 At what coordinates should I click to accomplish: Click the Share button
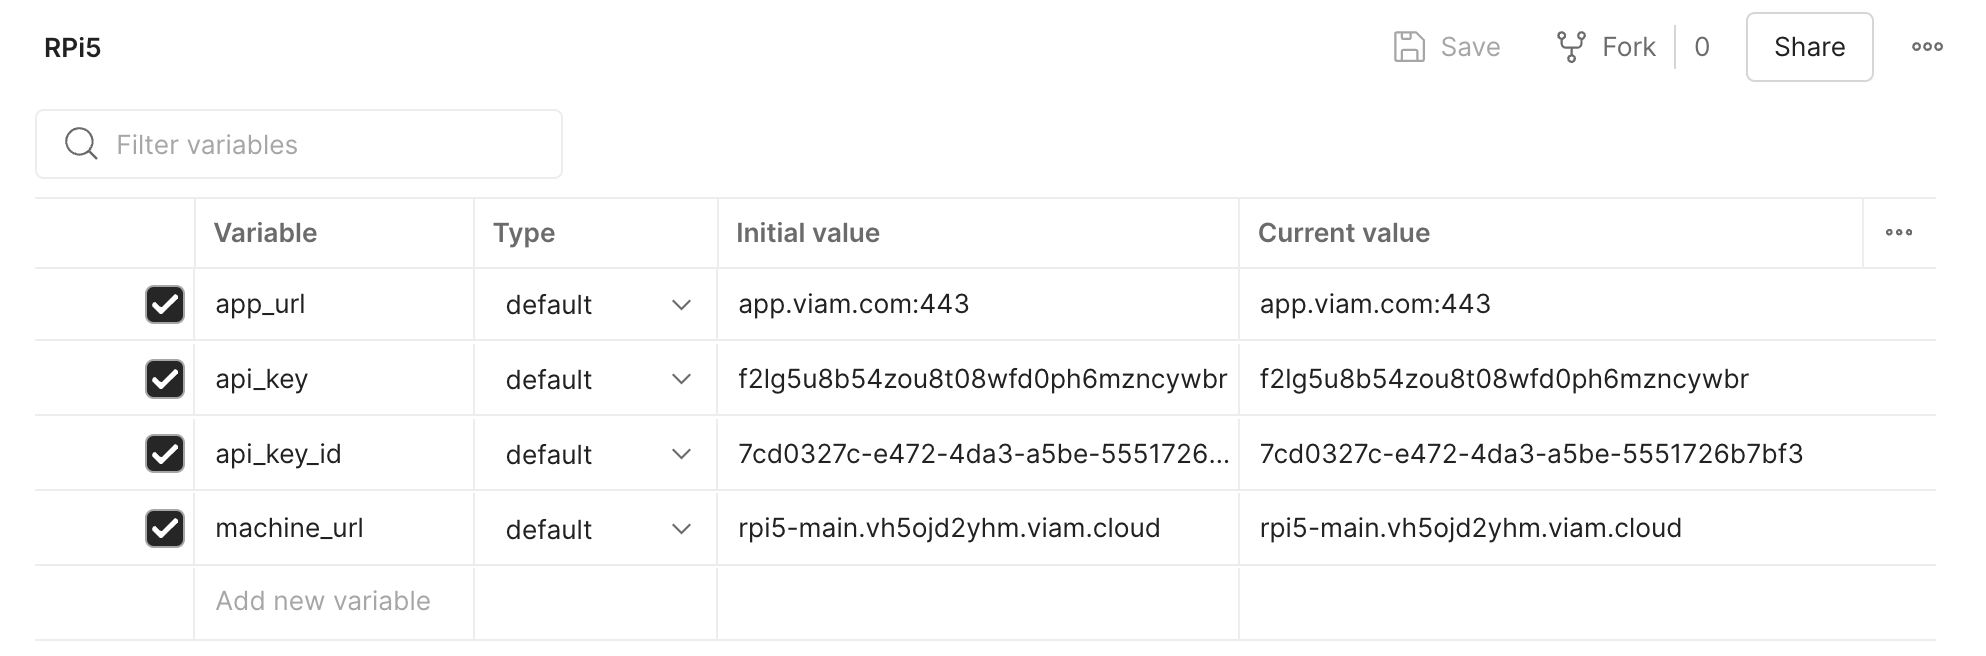[x=1808, y=46]
